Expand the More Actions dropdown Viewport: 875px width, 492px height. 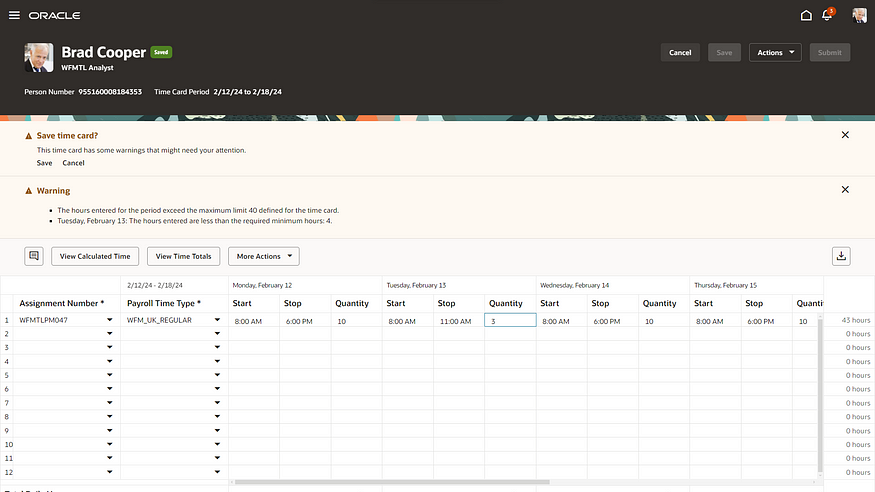coord(264,256)
